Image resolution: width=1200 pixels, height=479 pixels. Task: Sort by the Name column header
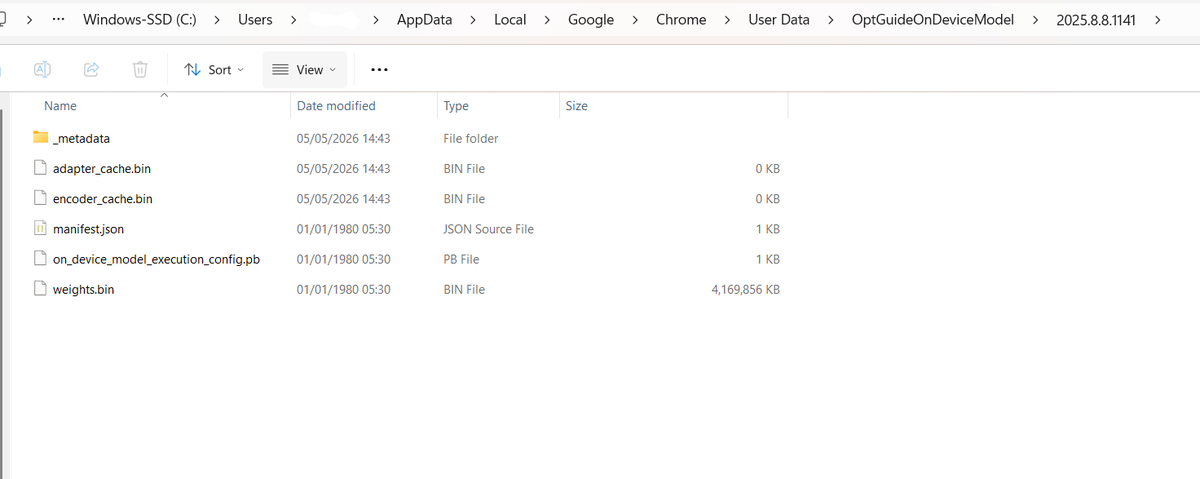click(60, 106)
